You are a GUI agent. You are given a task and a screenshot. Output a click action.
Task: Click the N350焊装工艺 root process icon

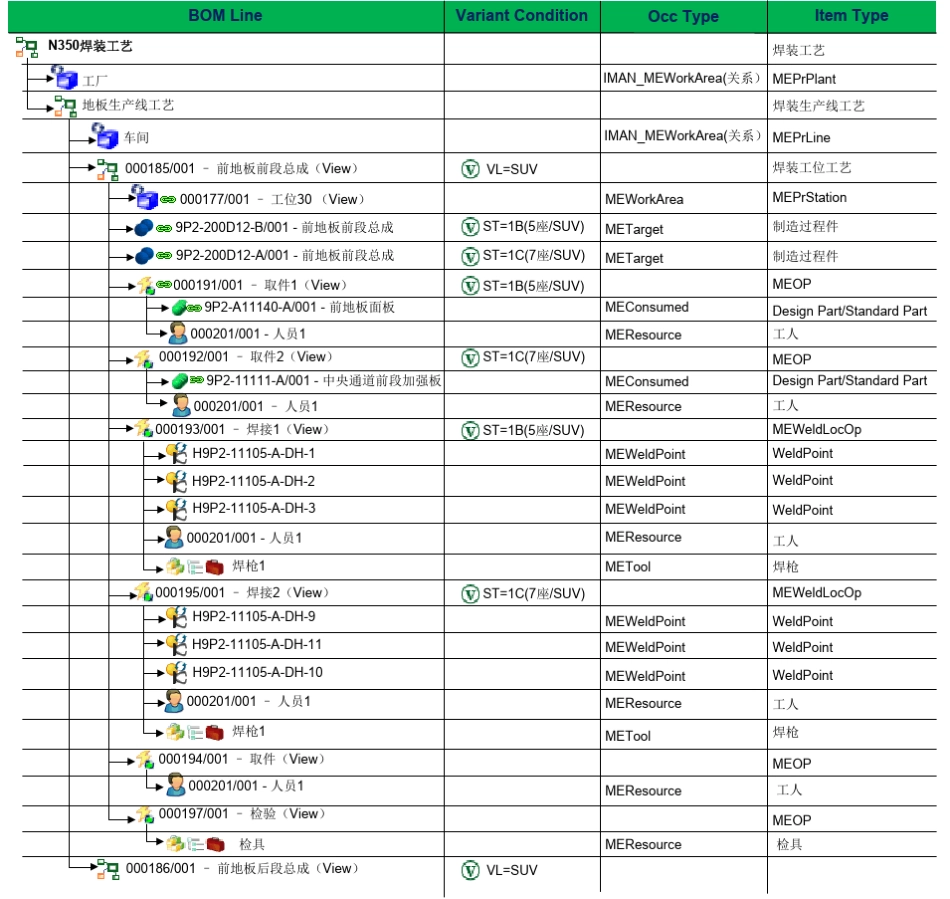(x=27, y=47)
